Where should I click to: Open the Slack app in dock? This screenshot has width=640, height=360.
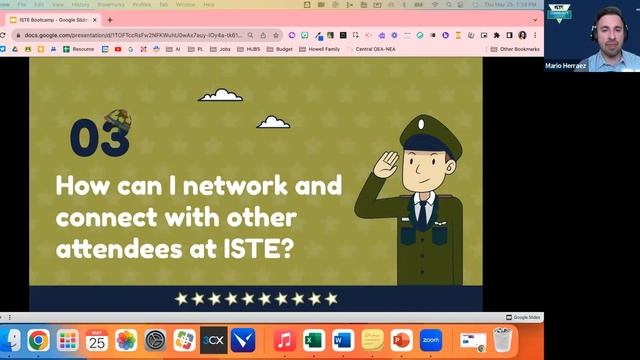coord(184,340)
